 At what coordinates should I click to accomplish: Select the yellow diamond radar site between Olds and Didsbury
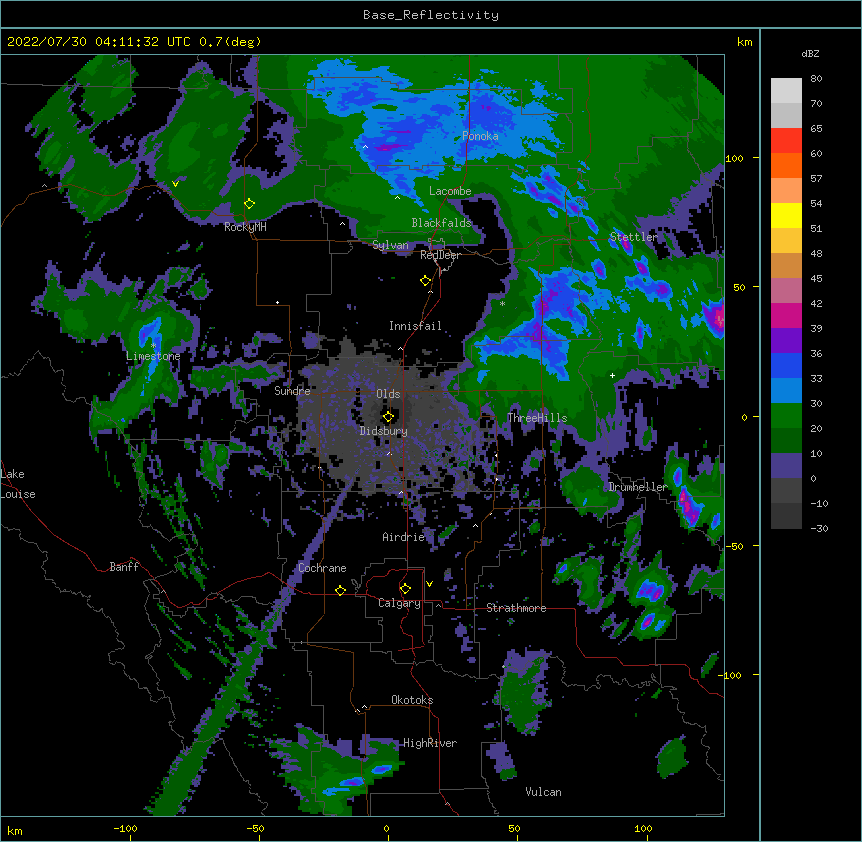pos(388,417)
